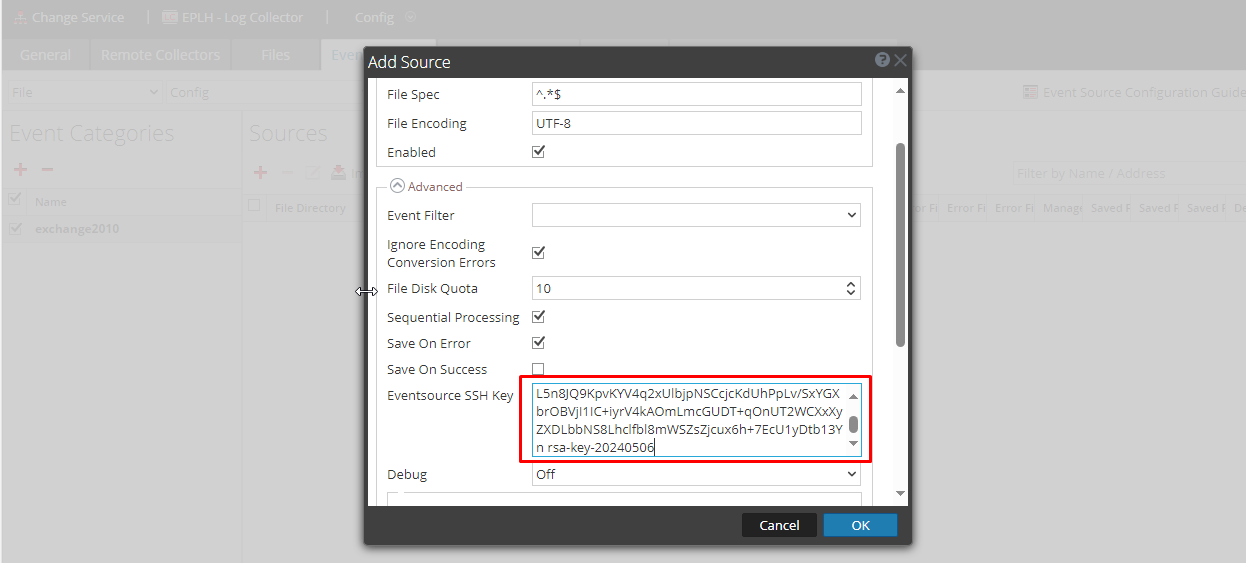Collapse the Advanced section

pyautogui.click(x=397, y=186)
